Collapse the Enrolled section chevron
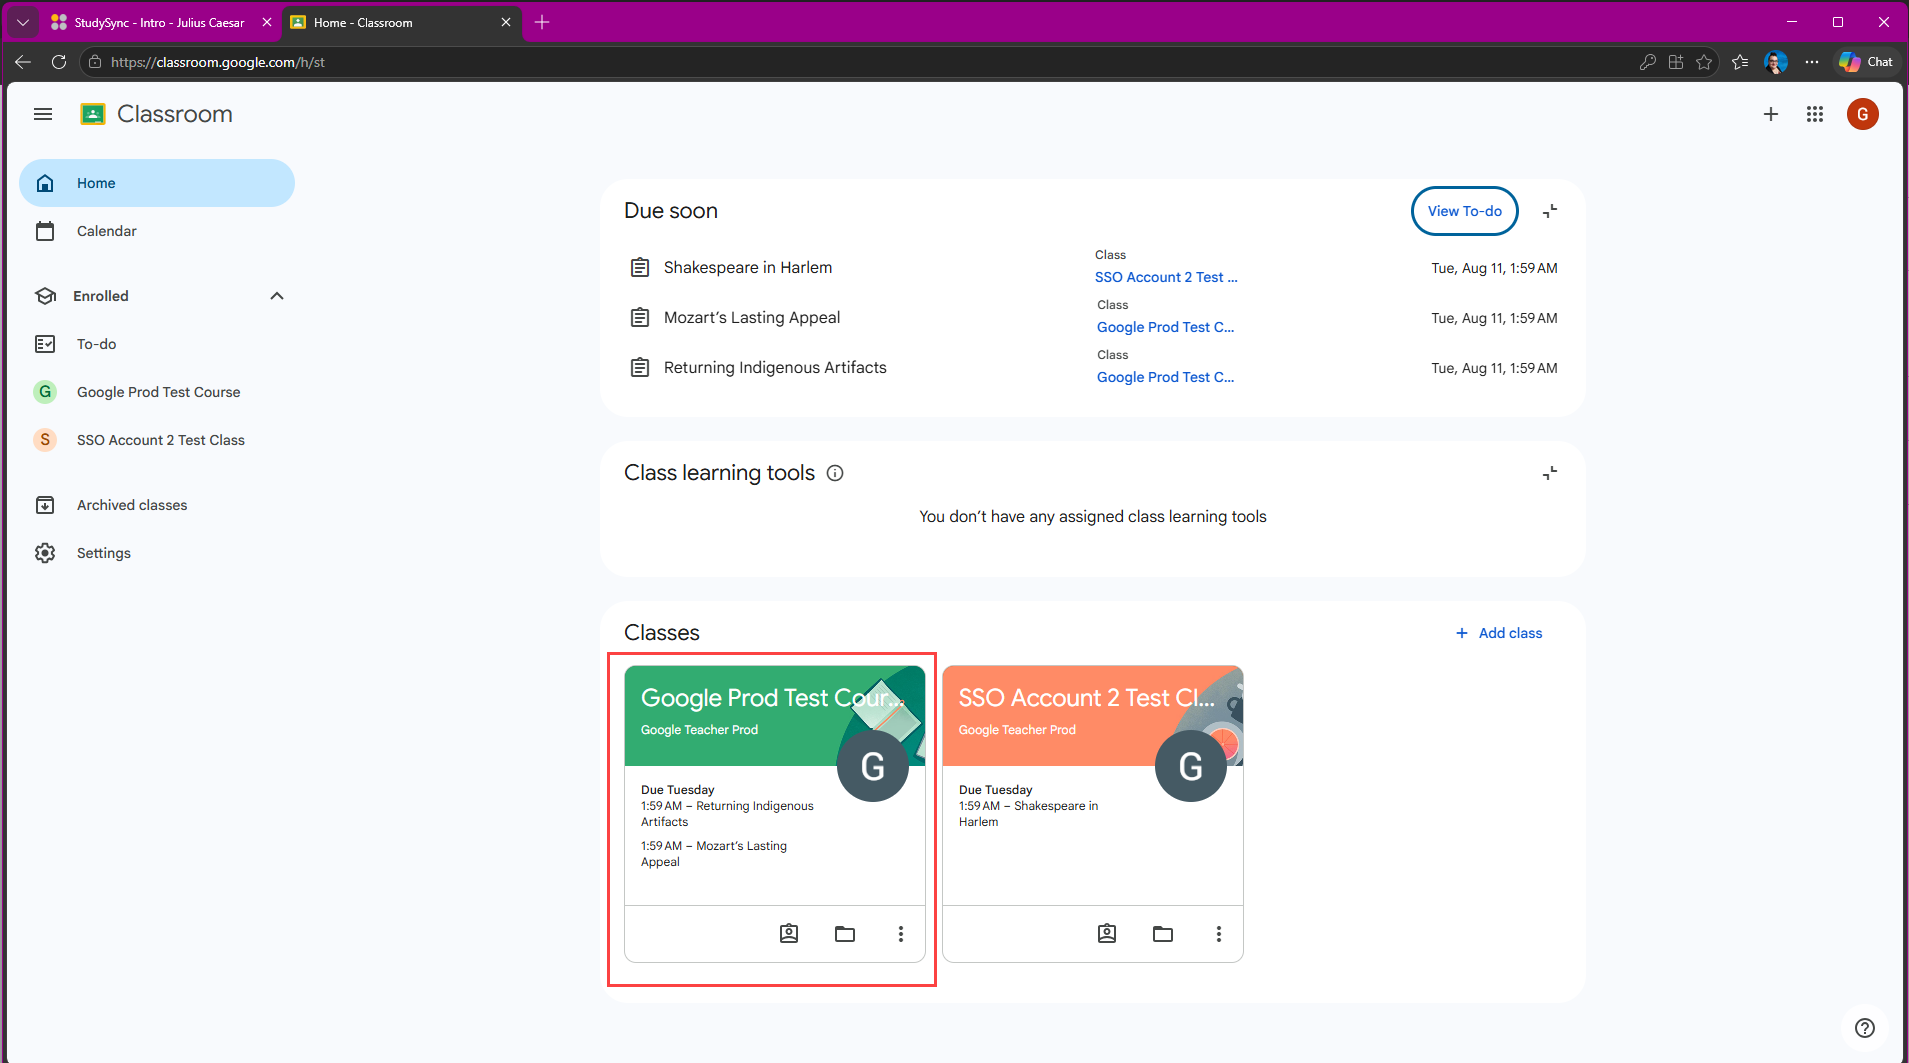1909x1063 pixels. (x=277, y=296)
